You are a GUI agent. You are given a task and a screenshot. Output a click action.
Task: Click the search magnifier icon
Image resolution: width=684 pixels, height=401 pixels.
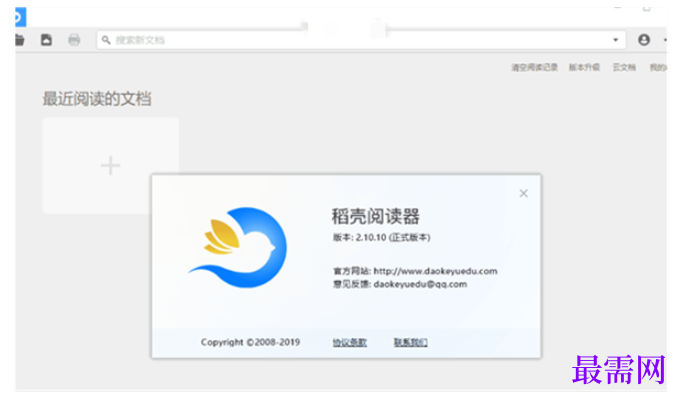point(106,40)
